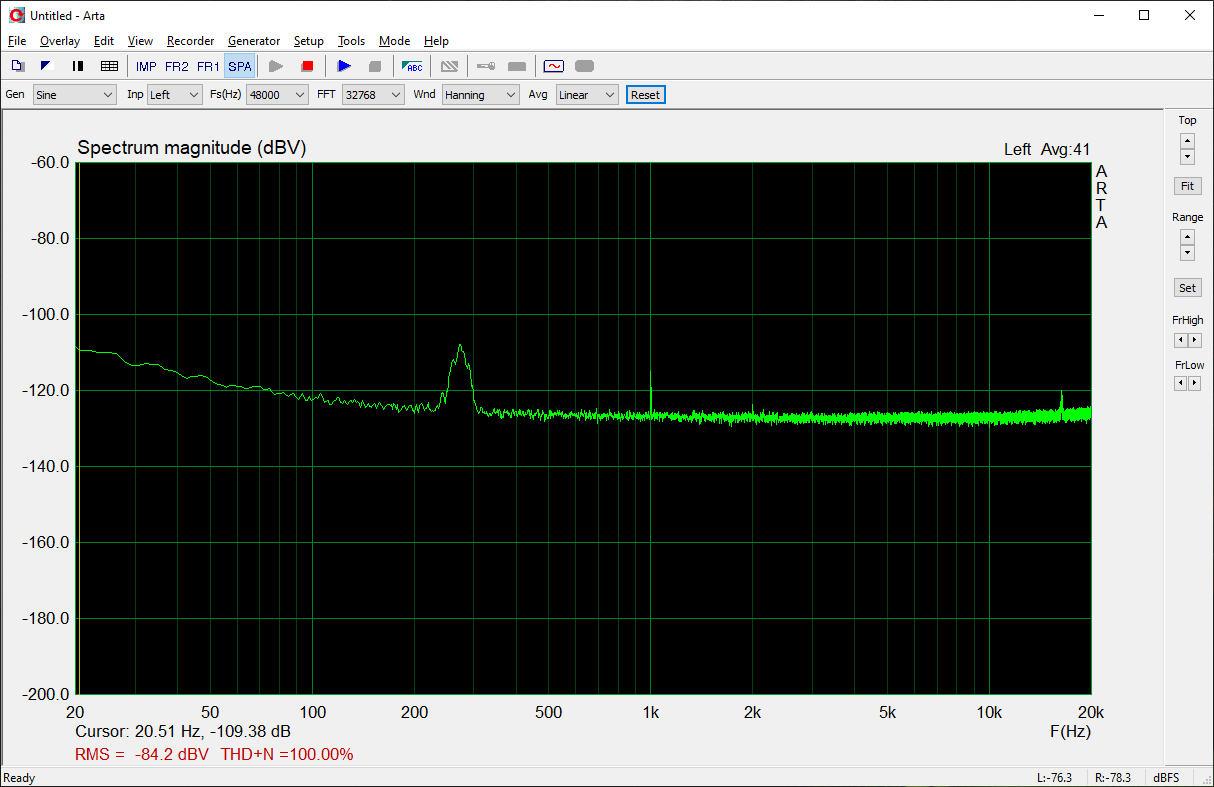Click the Copy toolbar icon
Image resolution: width=1214 pixels, height=787 pixels.
(x=17, y=66)
